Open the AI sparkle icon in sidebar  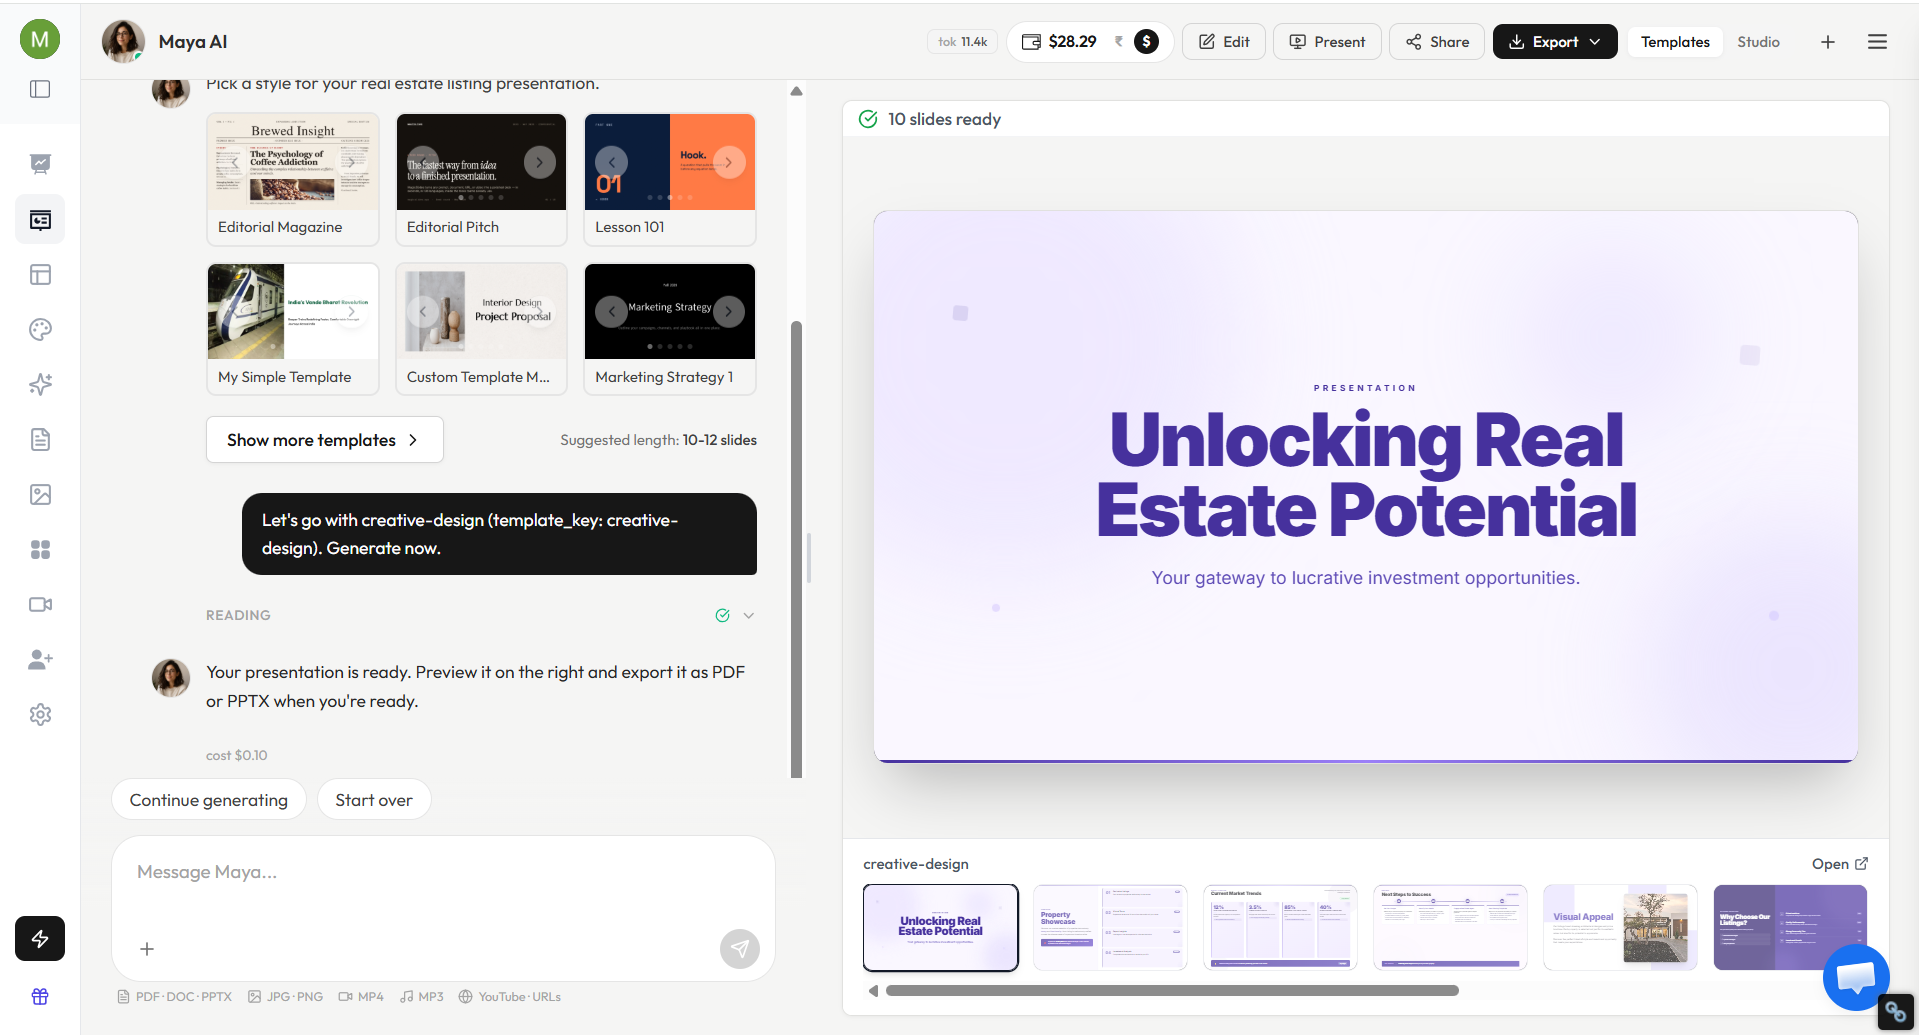click(x=40, y=385)
